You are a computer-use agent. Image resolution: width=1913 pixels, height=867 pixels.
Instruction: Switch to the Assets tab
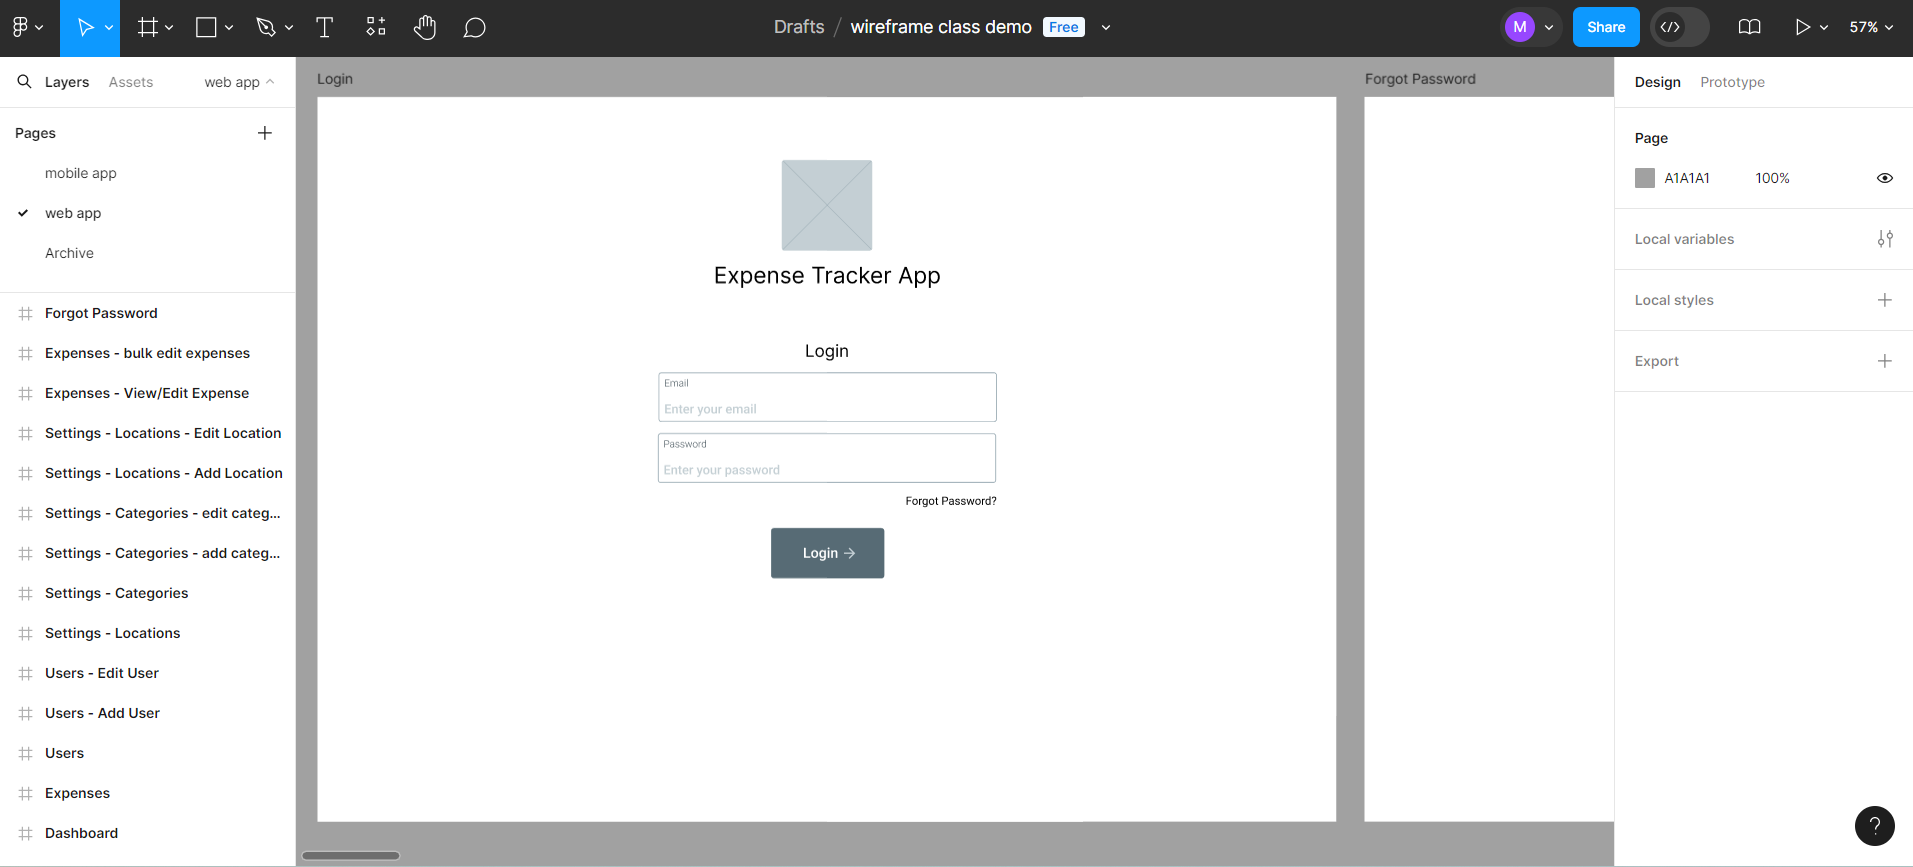pyautogui.click(x=131, y=82)
